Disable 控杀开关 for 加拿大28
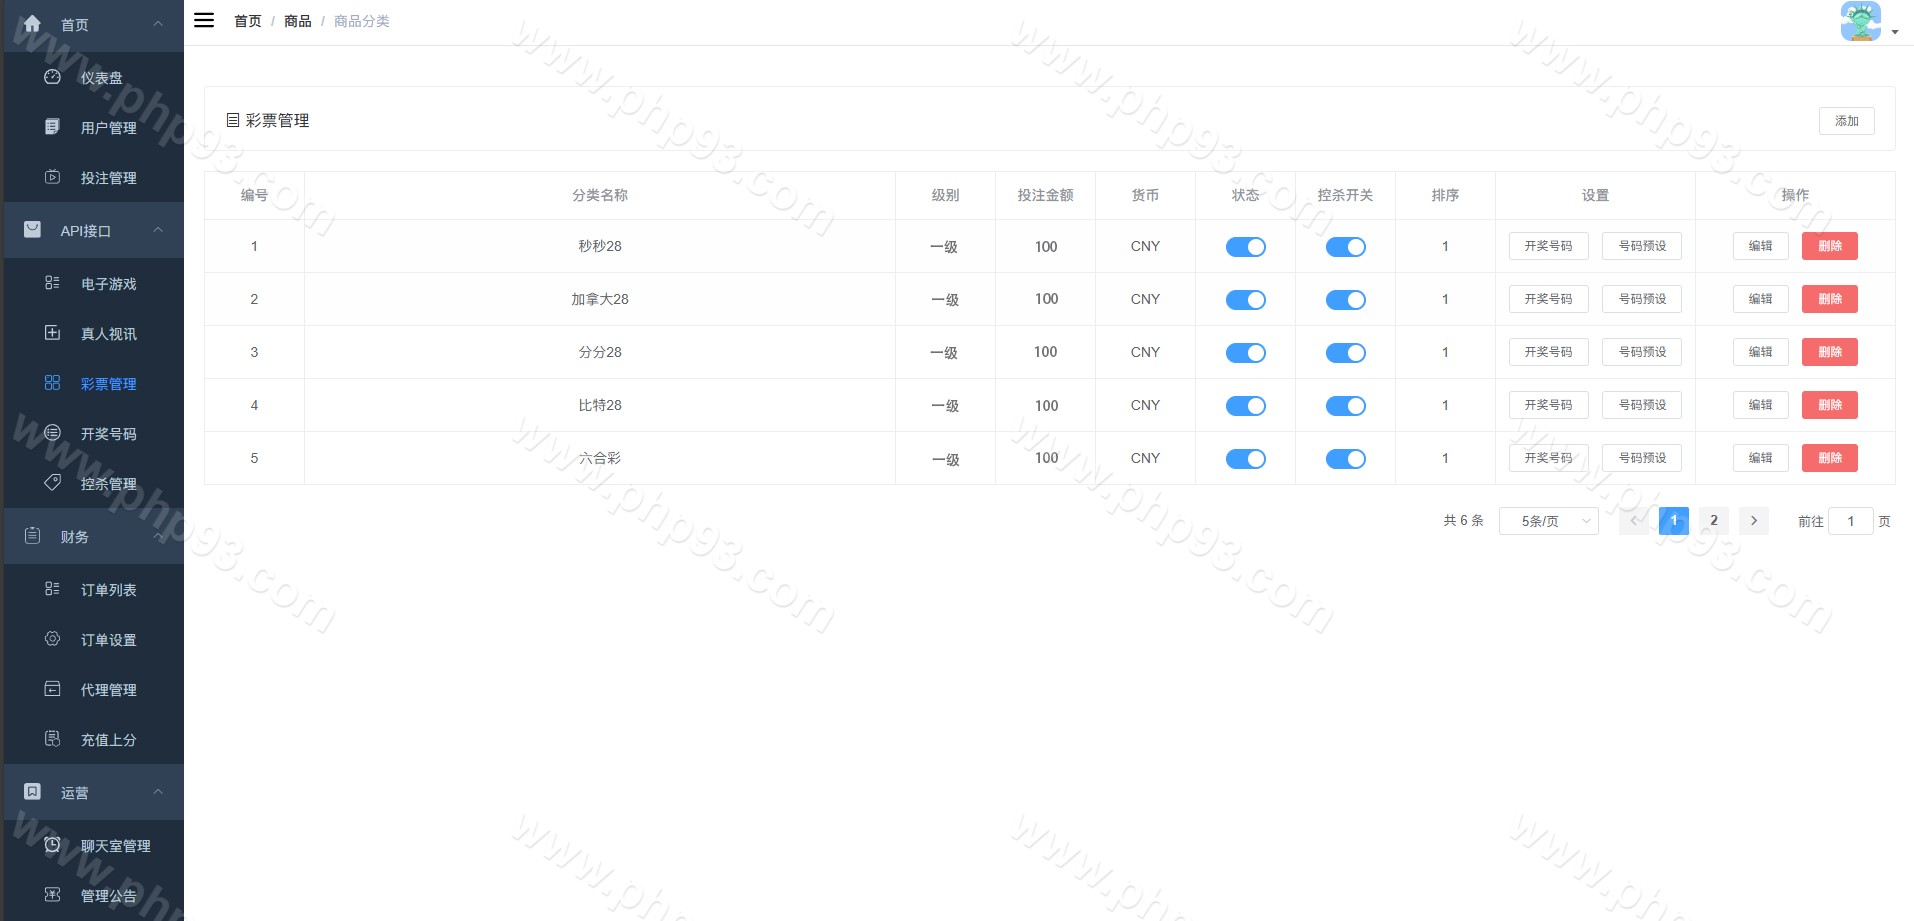This screenshot has width=1914, height=921. 1345,300
